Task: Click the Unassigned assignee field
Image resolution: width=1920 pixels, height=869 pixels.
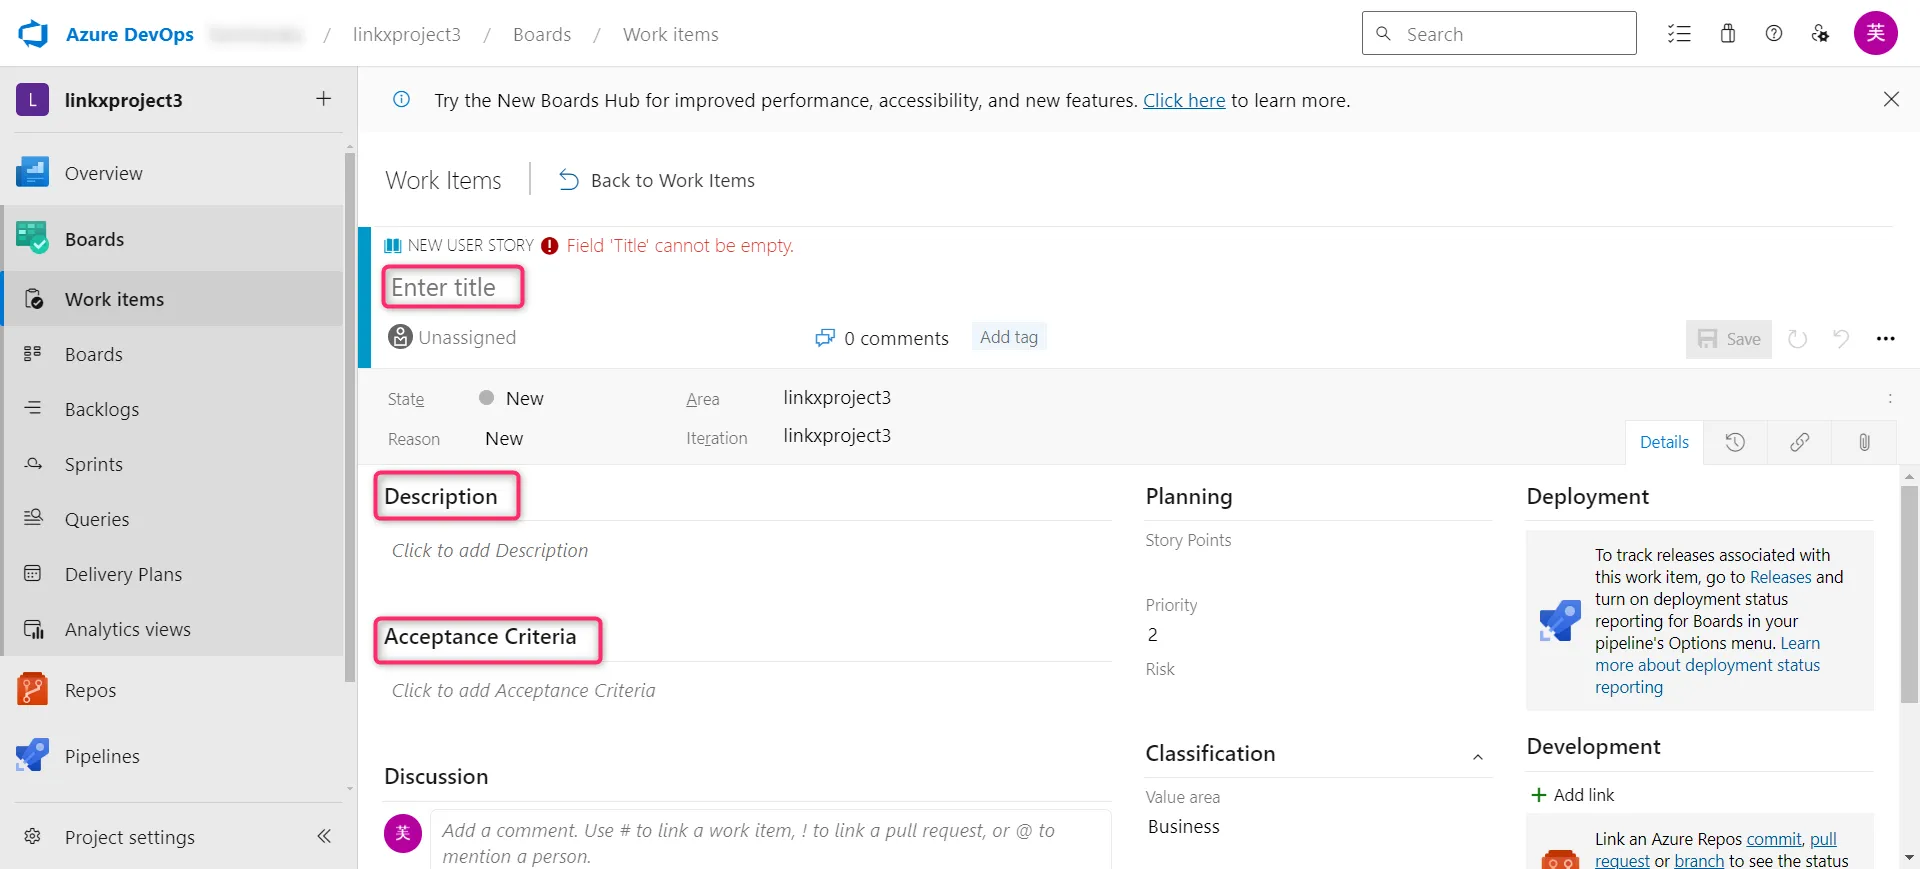Action: pyautogui.click(x=453, y=337)
